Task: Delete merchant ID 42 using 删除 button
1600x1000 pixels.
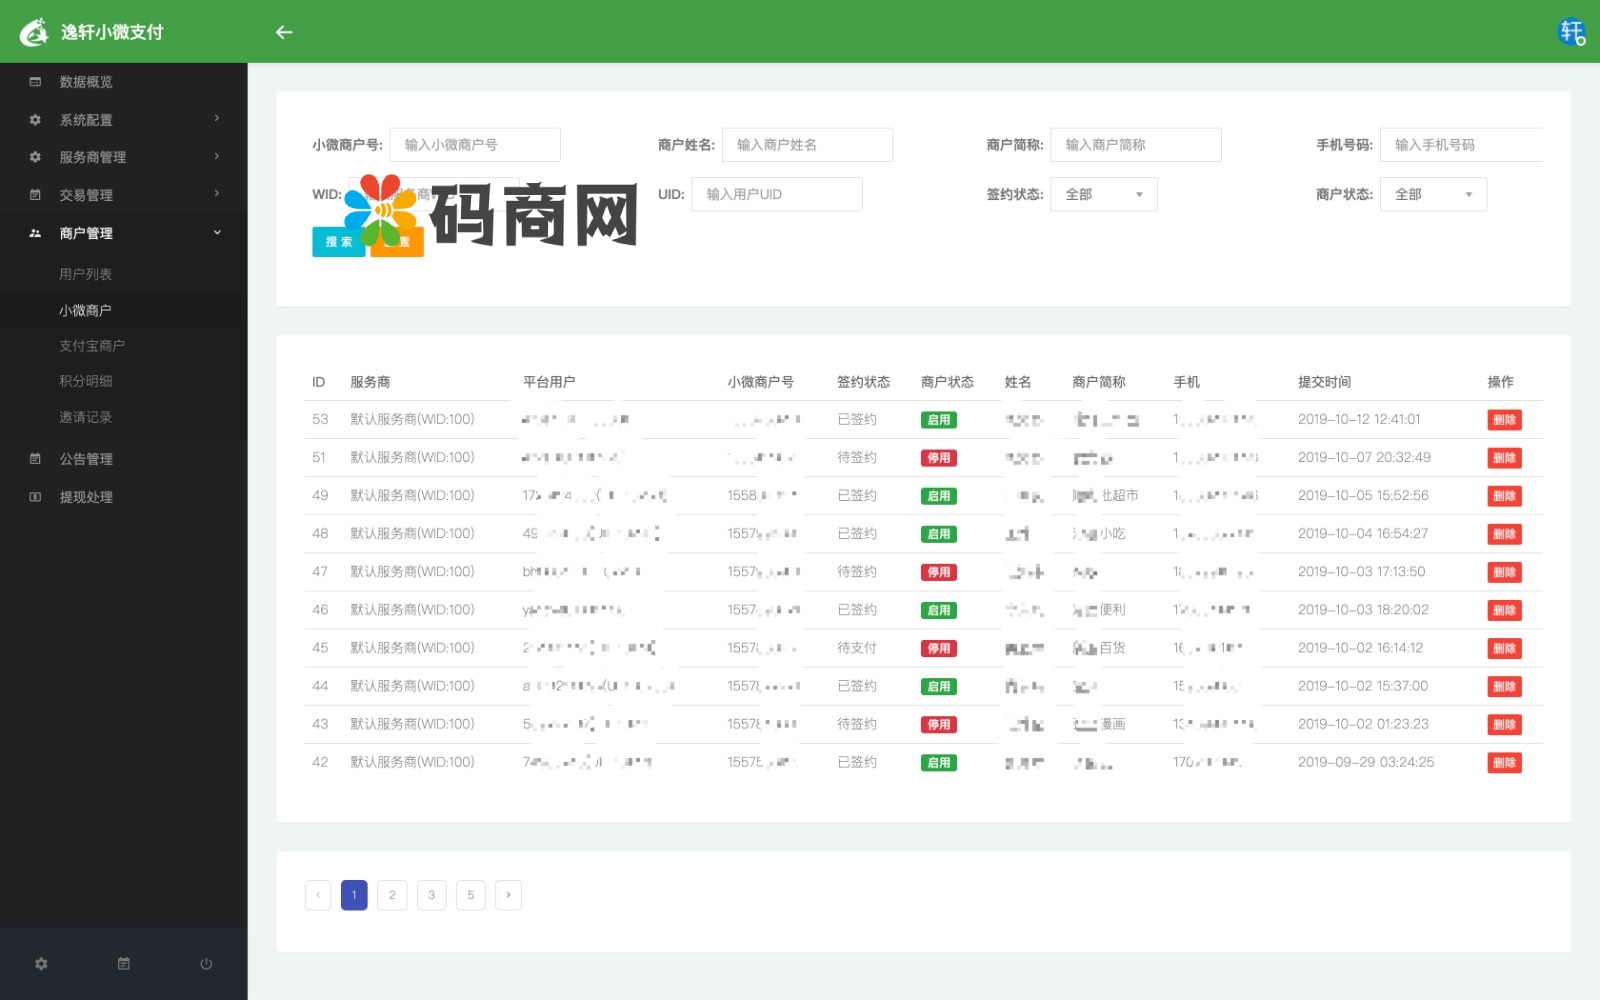Action: (x=1505, y=762)
